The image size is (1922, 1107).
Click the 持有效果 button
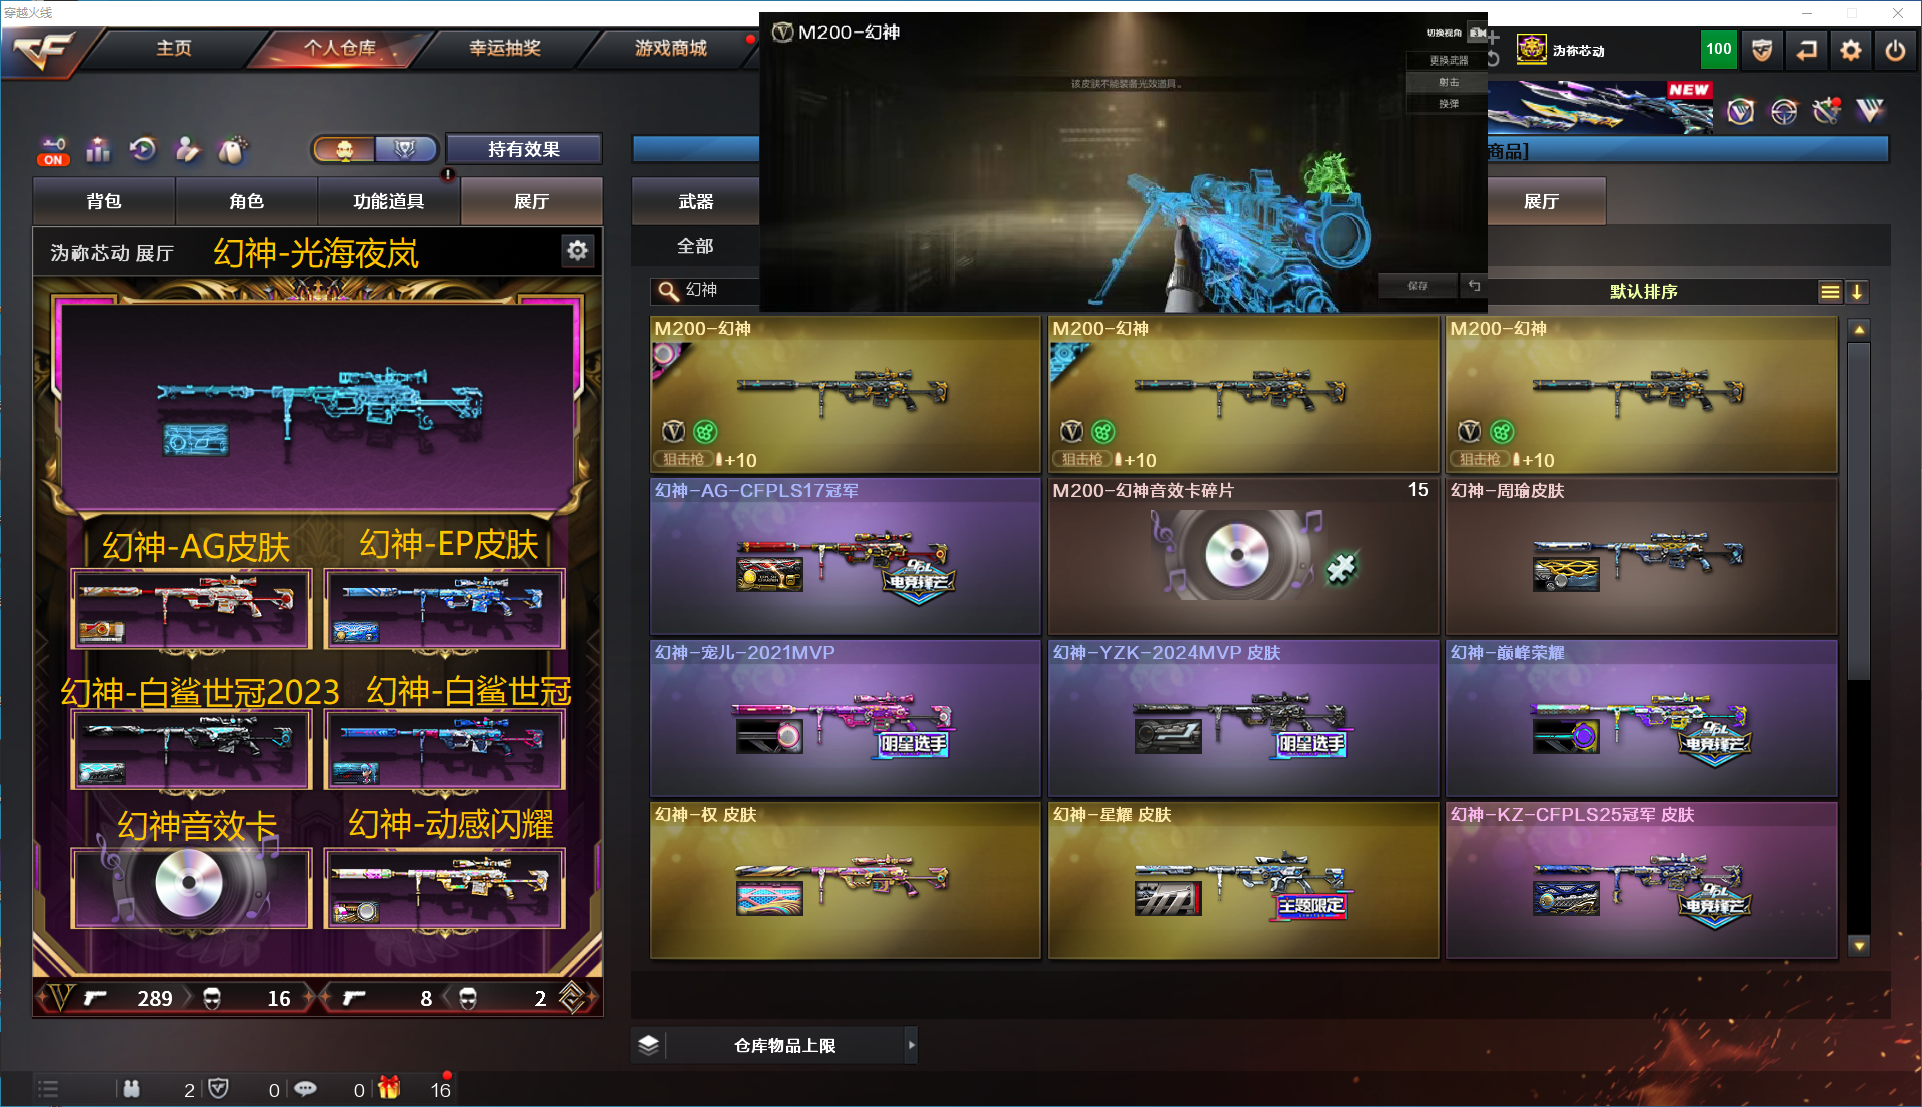(x=524, y=149)
